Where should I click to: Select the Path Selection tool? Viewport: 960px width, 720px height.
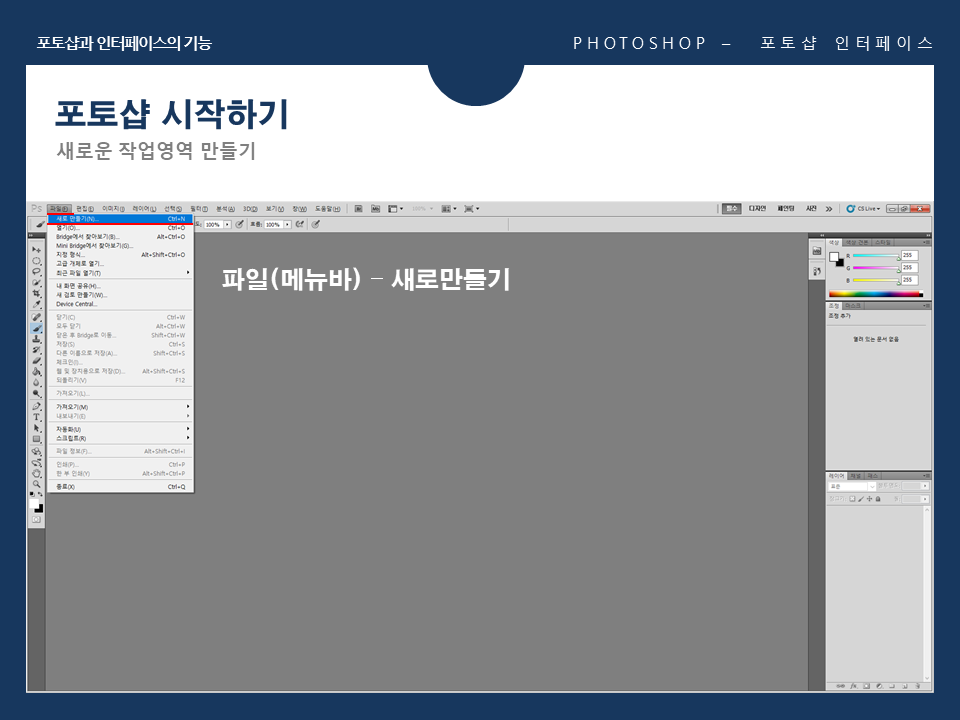coord(37,427)
